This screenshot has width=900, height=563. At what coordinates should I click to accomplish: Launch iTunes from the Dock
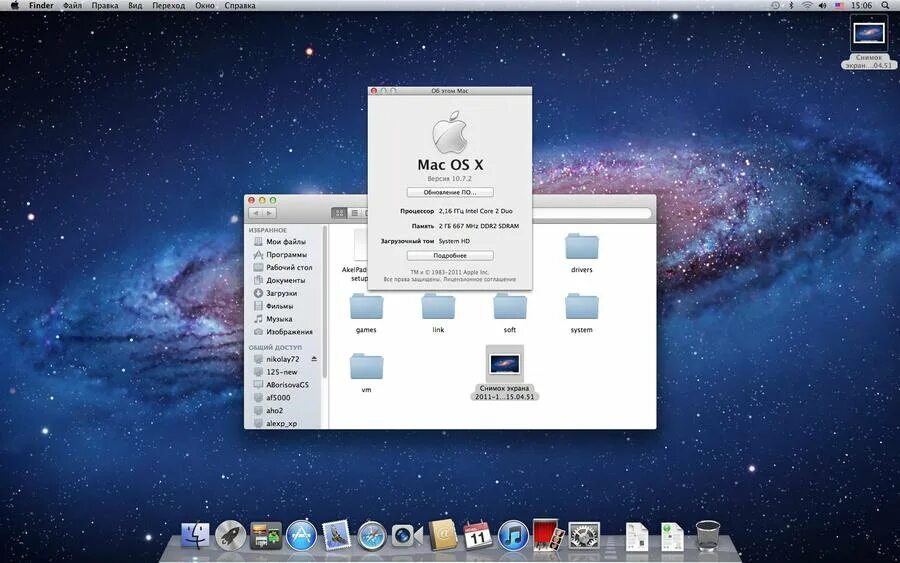coord(513,536)
